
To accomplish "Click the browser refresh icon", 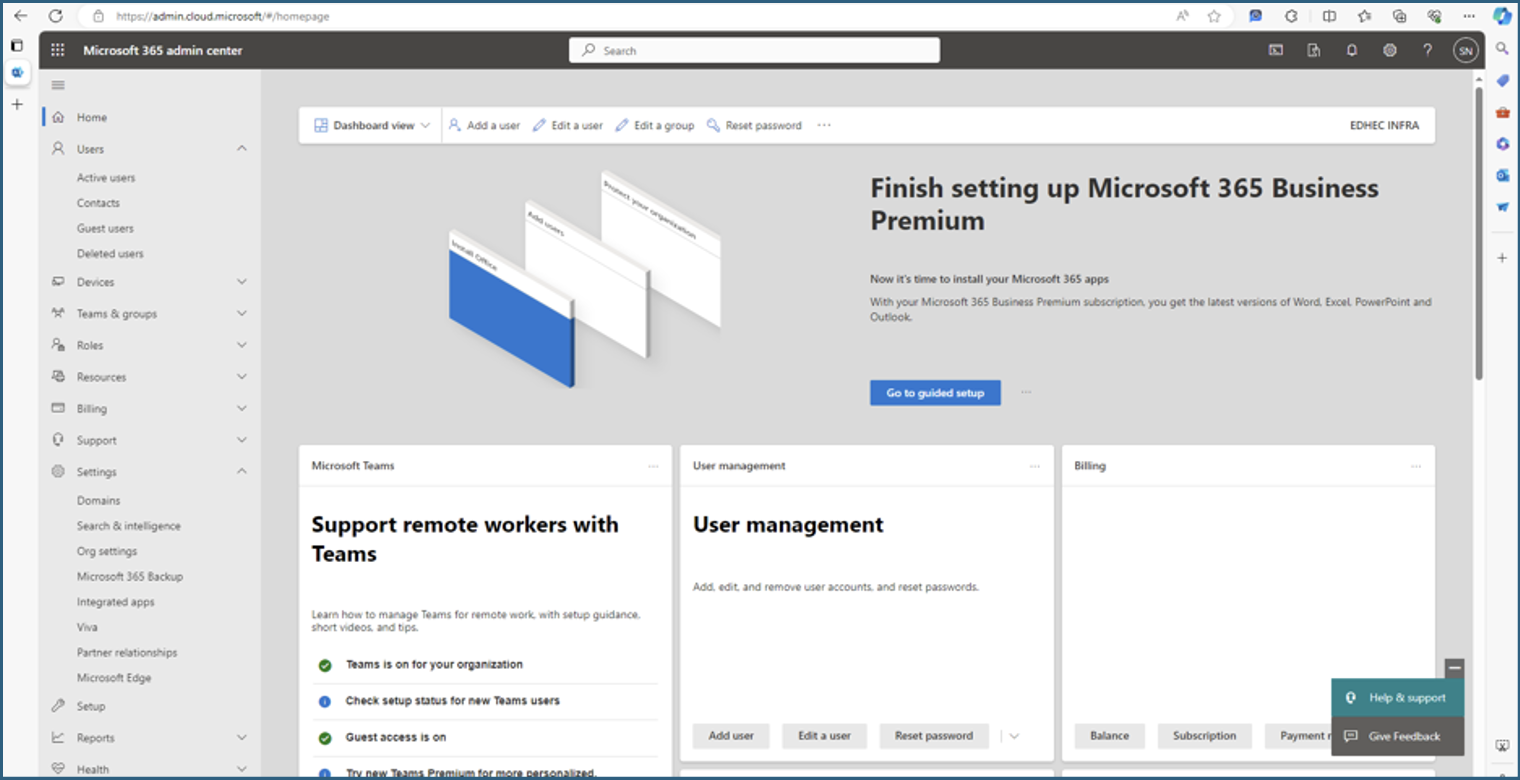I will tap(55, 16).
